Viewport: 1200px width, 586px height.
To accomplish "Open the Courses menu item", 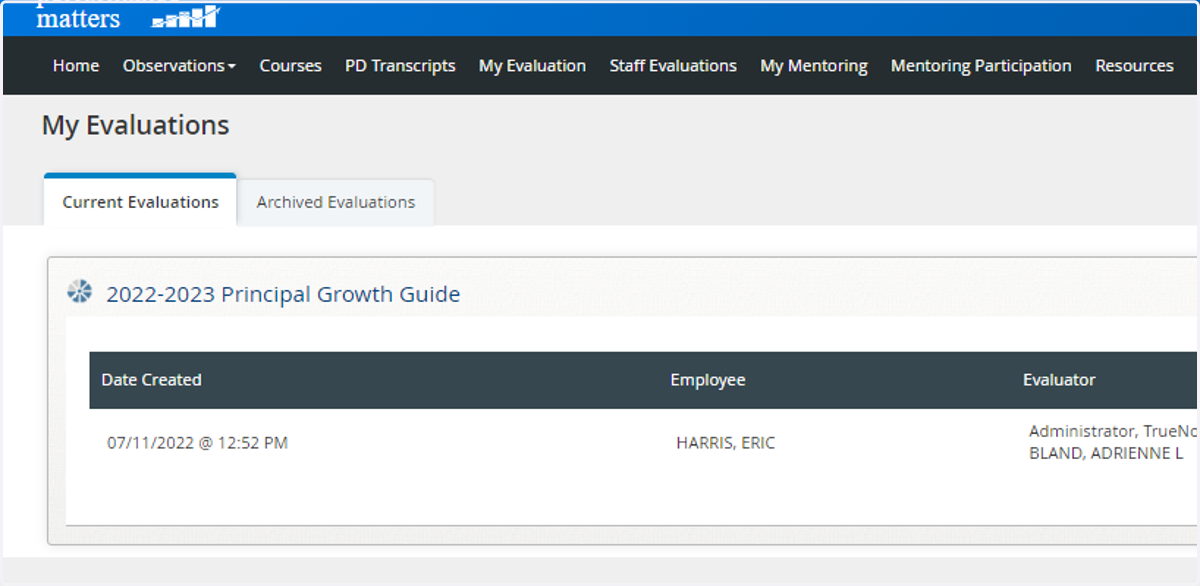I will [x=291, y=66].
